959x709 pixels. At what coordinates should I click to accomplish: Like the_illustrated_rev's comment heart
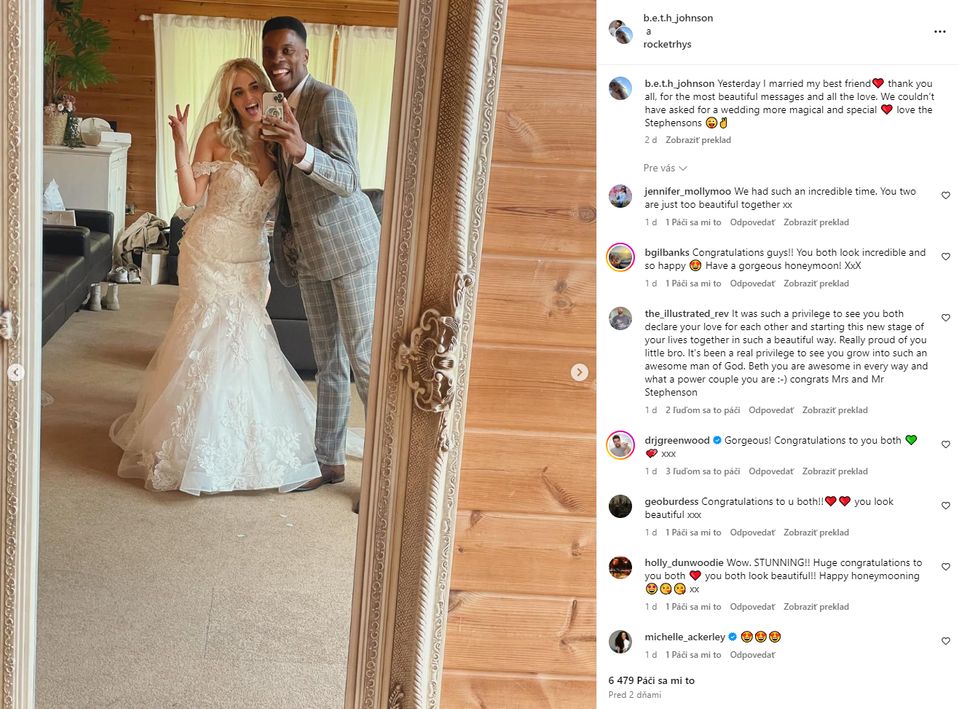click(946, 318)
